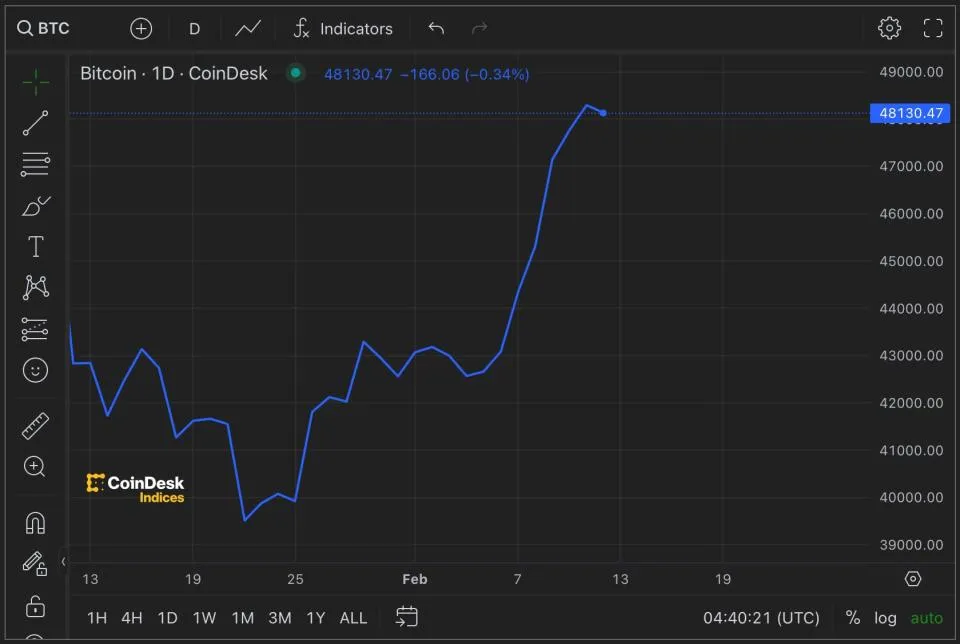Switch to the 1W range tab
Image resolution: width=960 pixels, height=644 pixels.
tap(204, 618)
